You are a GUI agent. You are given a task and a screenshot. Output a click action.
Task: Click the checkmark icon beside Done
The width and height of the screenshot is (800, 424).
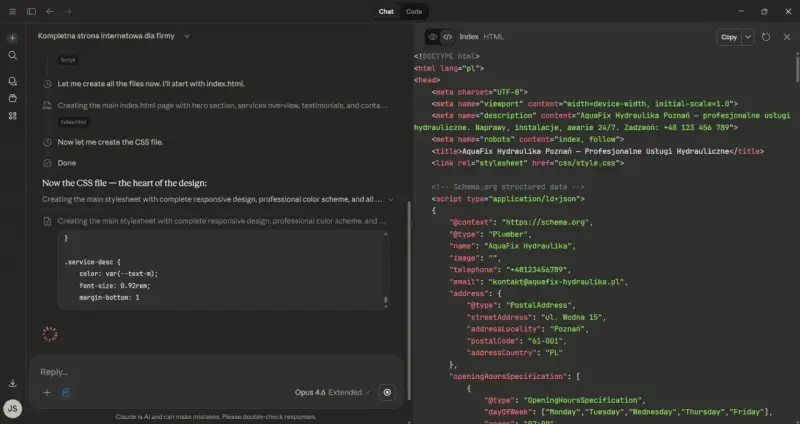tap(47, 163)
